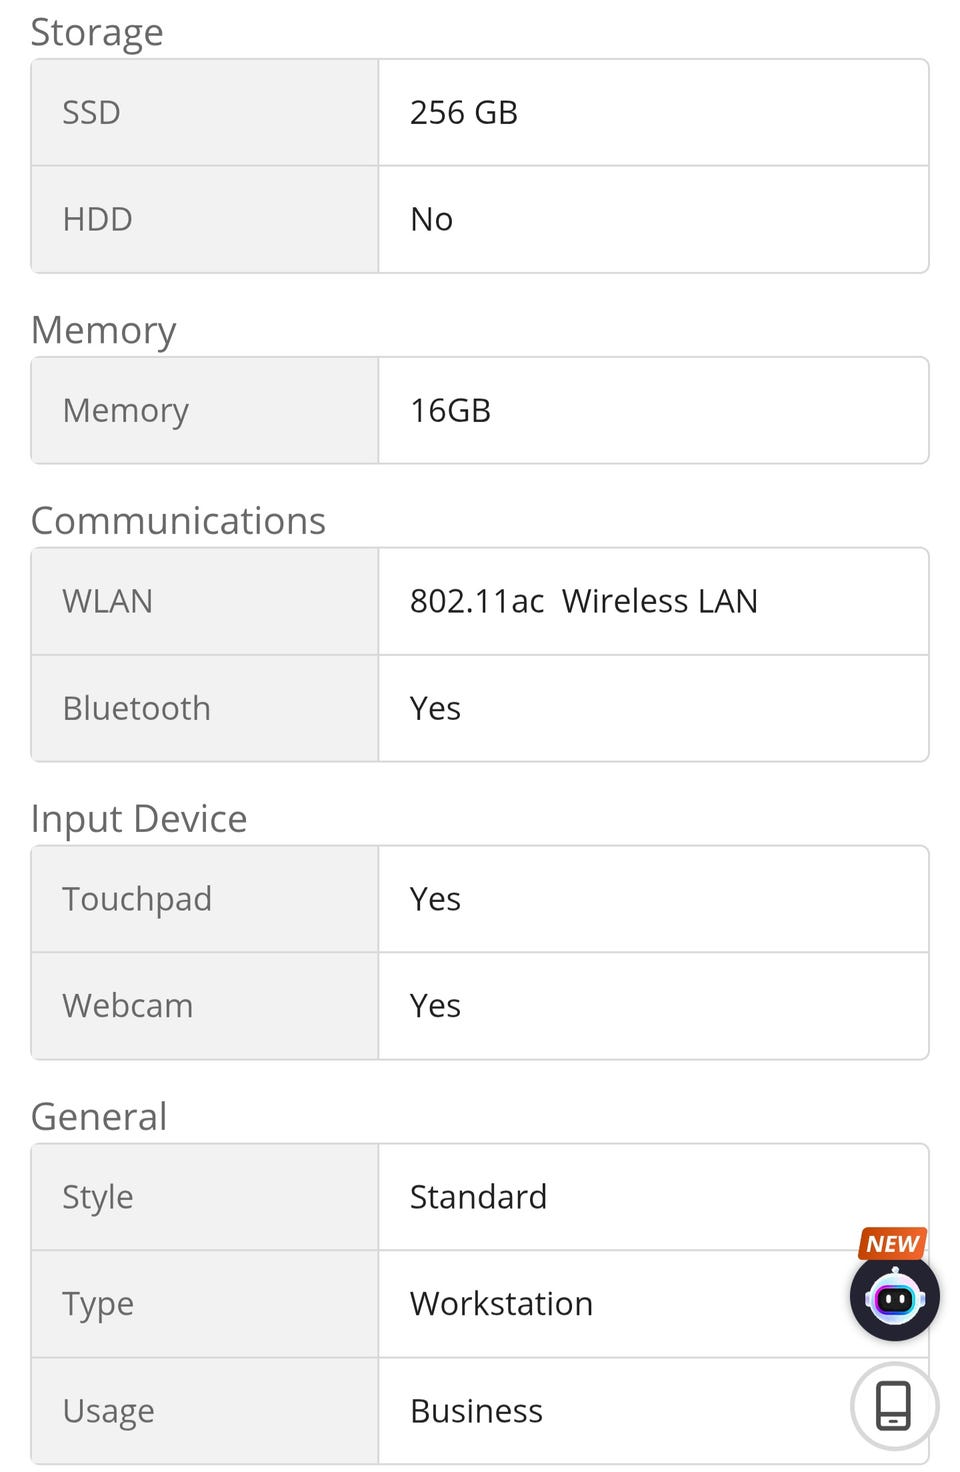Open the chatbot assistant robot icon
Viewport: 960px width, 1472px height.
tap(894, 1297)
